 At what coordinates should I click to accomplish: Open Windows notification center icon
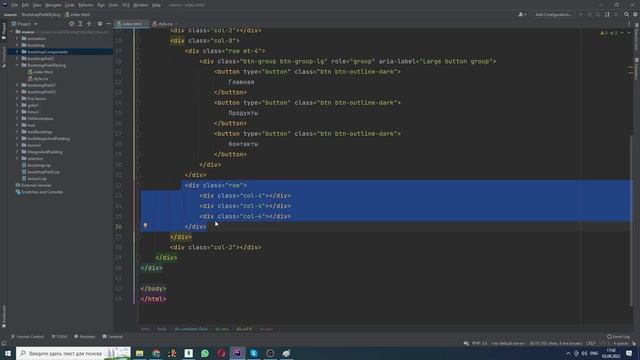tap(629, 353)
